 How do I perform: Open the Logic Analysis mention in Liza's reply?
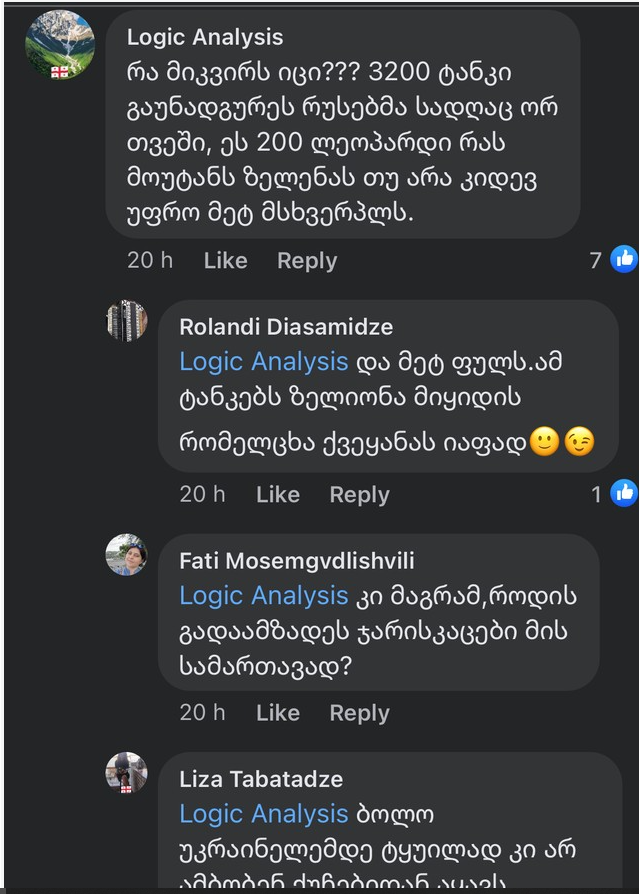pyautogui.click(x=262, y=814)
